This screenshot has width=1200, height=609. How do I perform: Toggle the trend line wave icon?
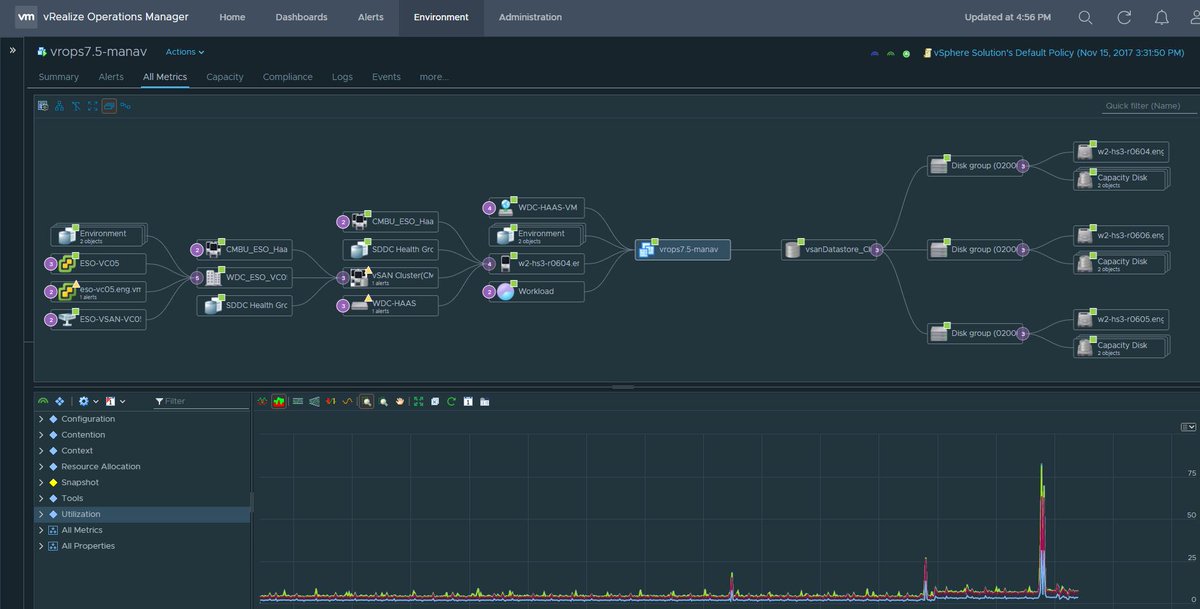[x=348, y=401]
